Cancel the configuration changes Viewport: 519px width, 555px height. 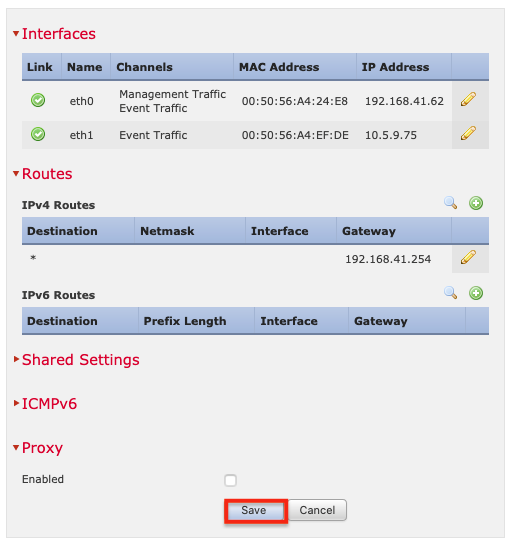(318, 510)
